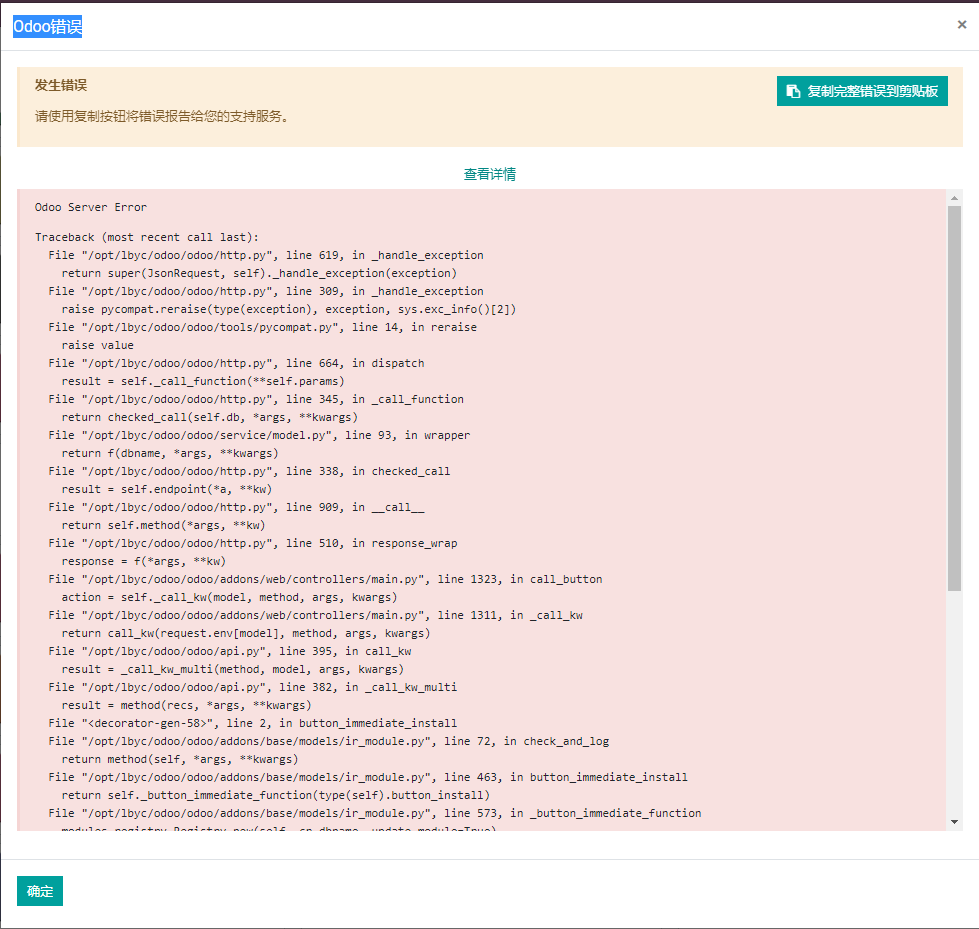This screenshot has width=979, height=929.
Task: Click the traceback scrollbar down arrow
Action: tap(954, 822)
